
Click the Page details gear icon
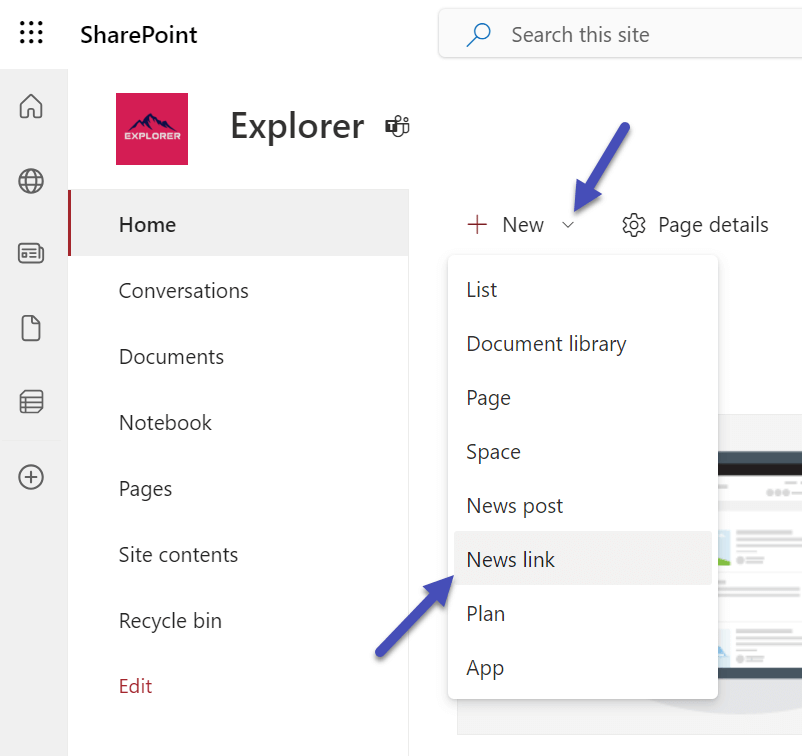click(x=634, y=225)
